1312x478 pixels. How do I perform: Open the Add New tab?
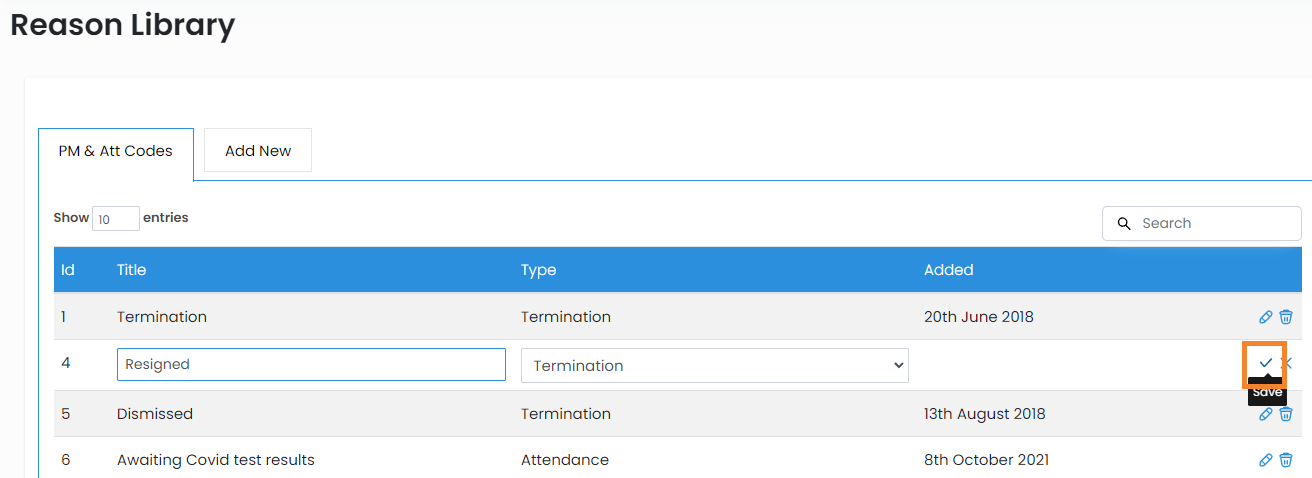click(258, 151)
